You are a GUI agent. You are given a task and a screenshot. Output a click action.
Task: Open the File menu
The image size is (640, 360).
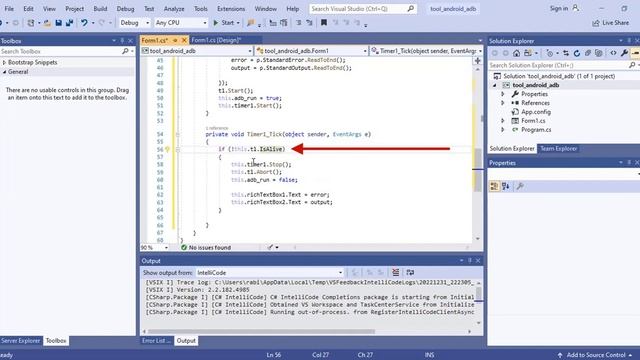point(9,8)
